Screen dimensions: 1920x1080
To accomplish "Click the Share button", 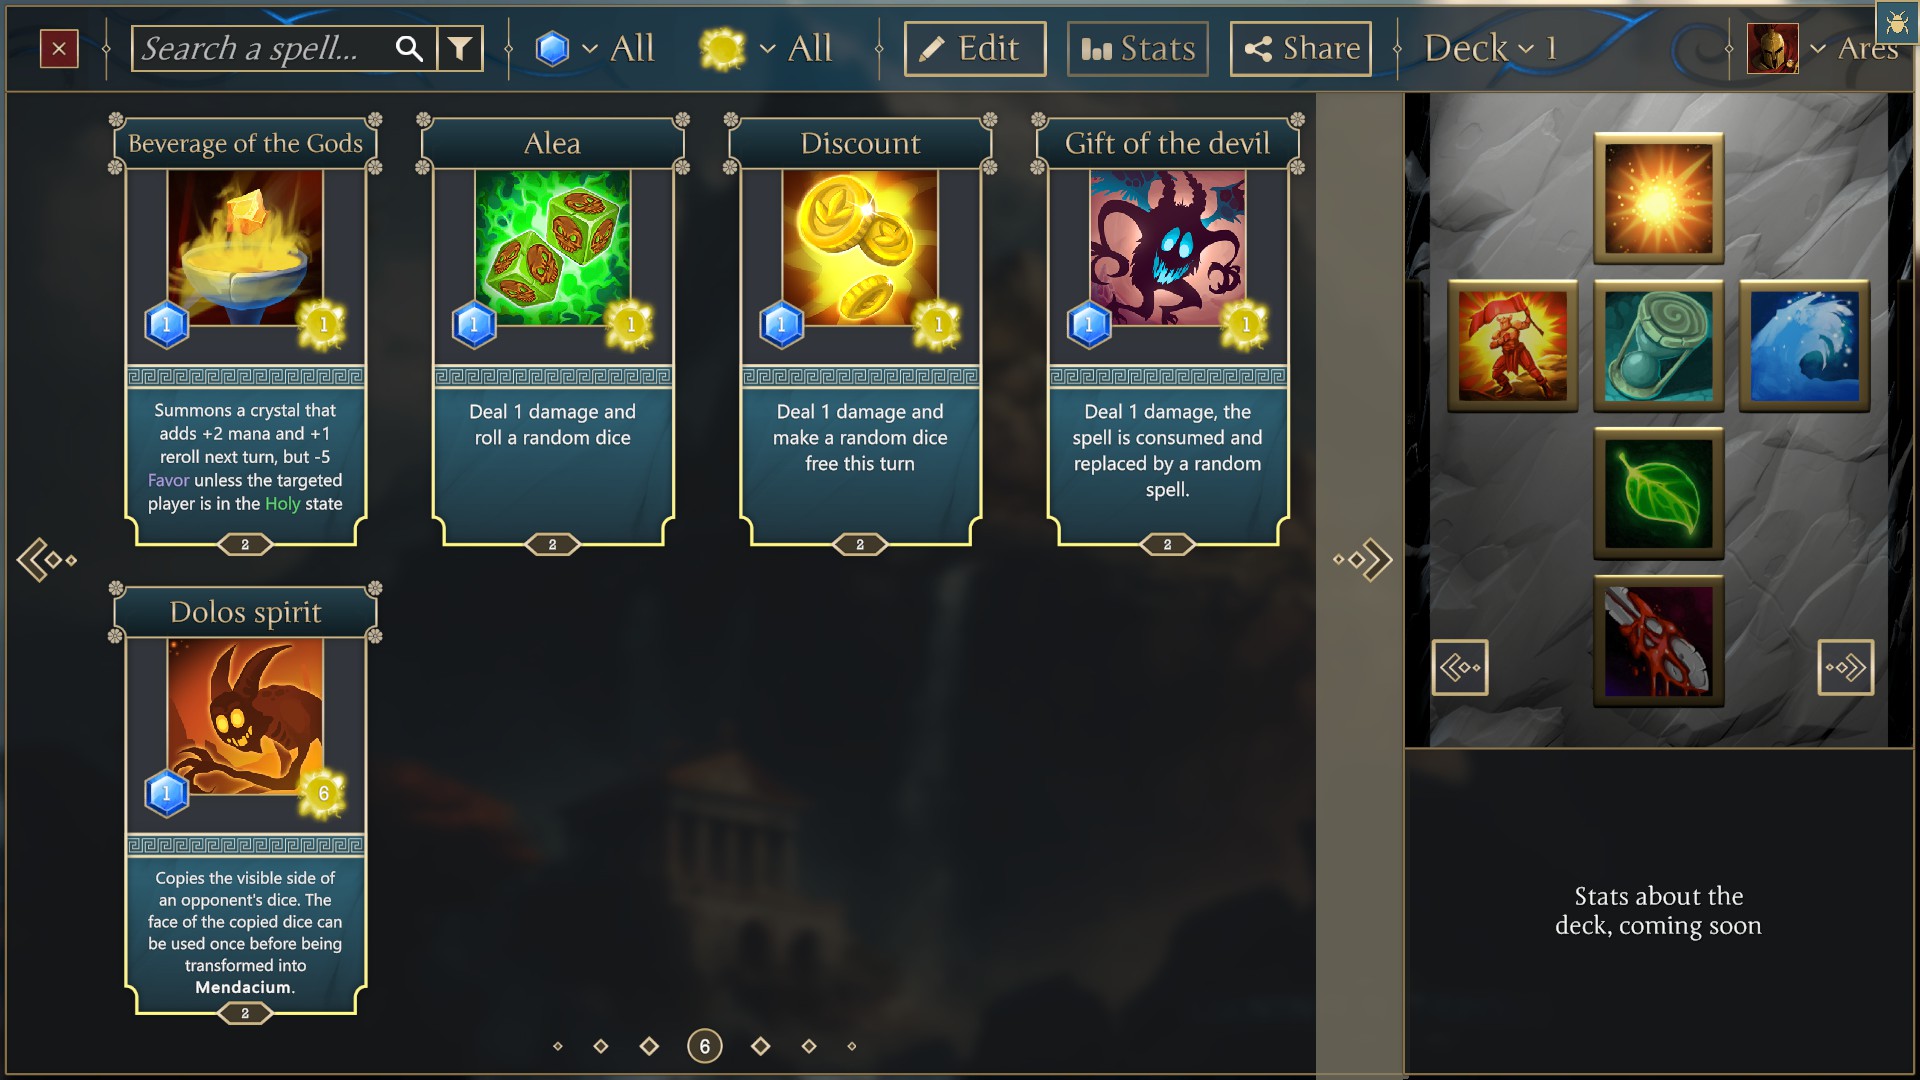I will point(1300,48).
